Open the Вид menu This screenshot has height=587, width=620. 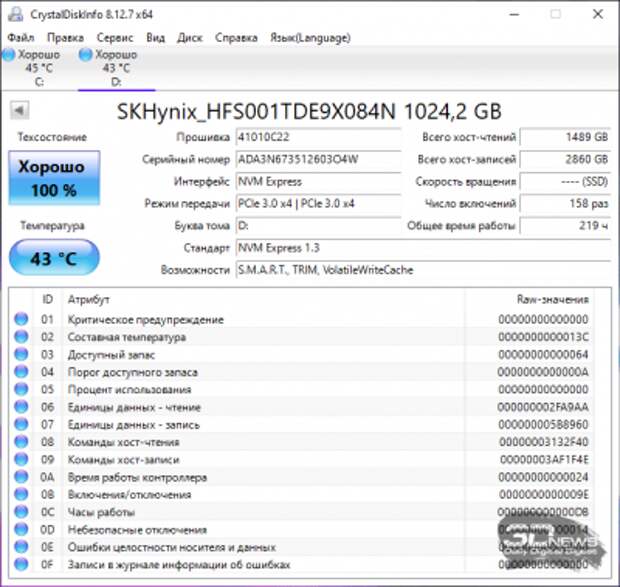(x=155, y=38)
